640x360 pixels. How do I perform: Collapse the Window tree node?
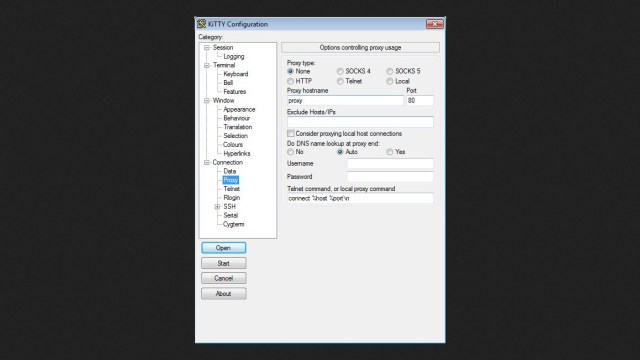point(207,100)
